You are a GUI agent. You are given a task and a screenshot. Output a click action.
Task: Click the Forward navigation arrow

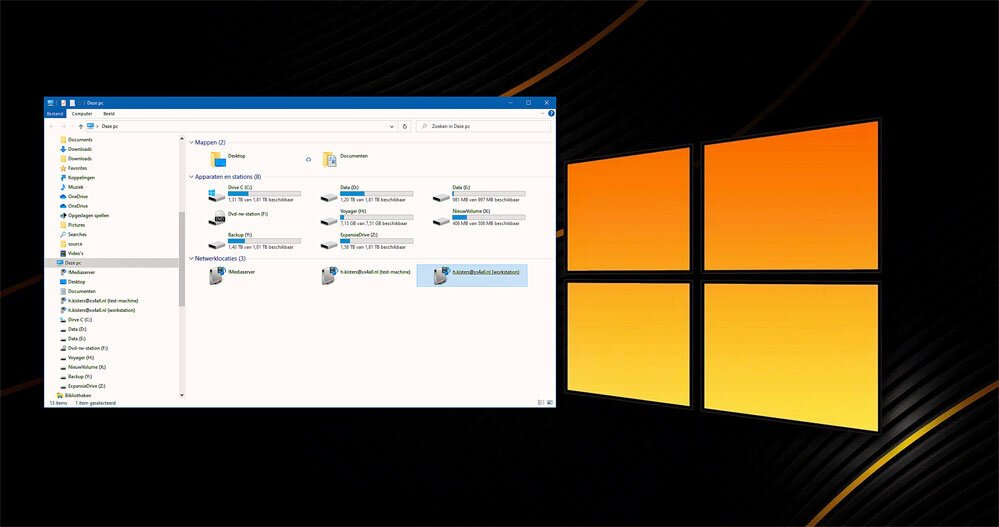point(62,126)
